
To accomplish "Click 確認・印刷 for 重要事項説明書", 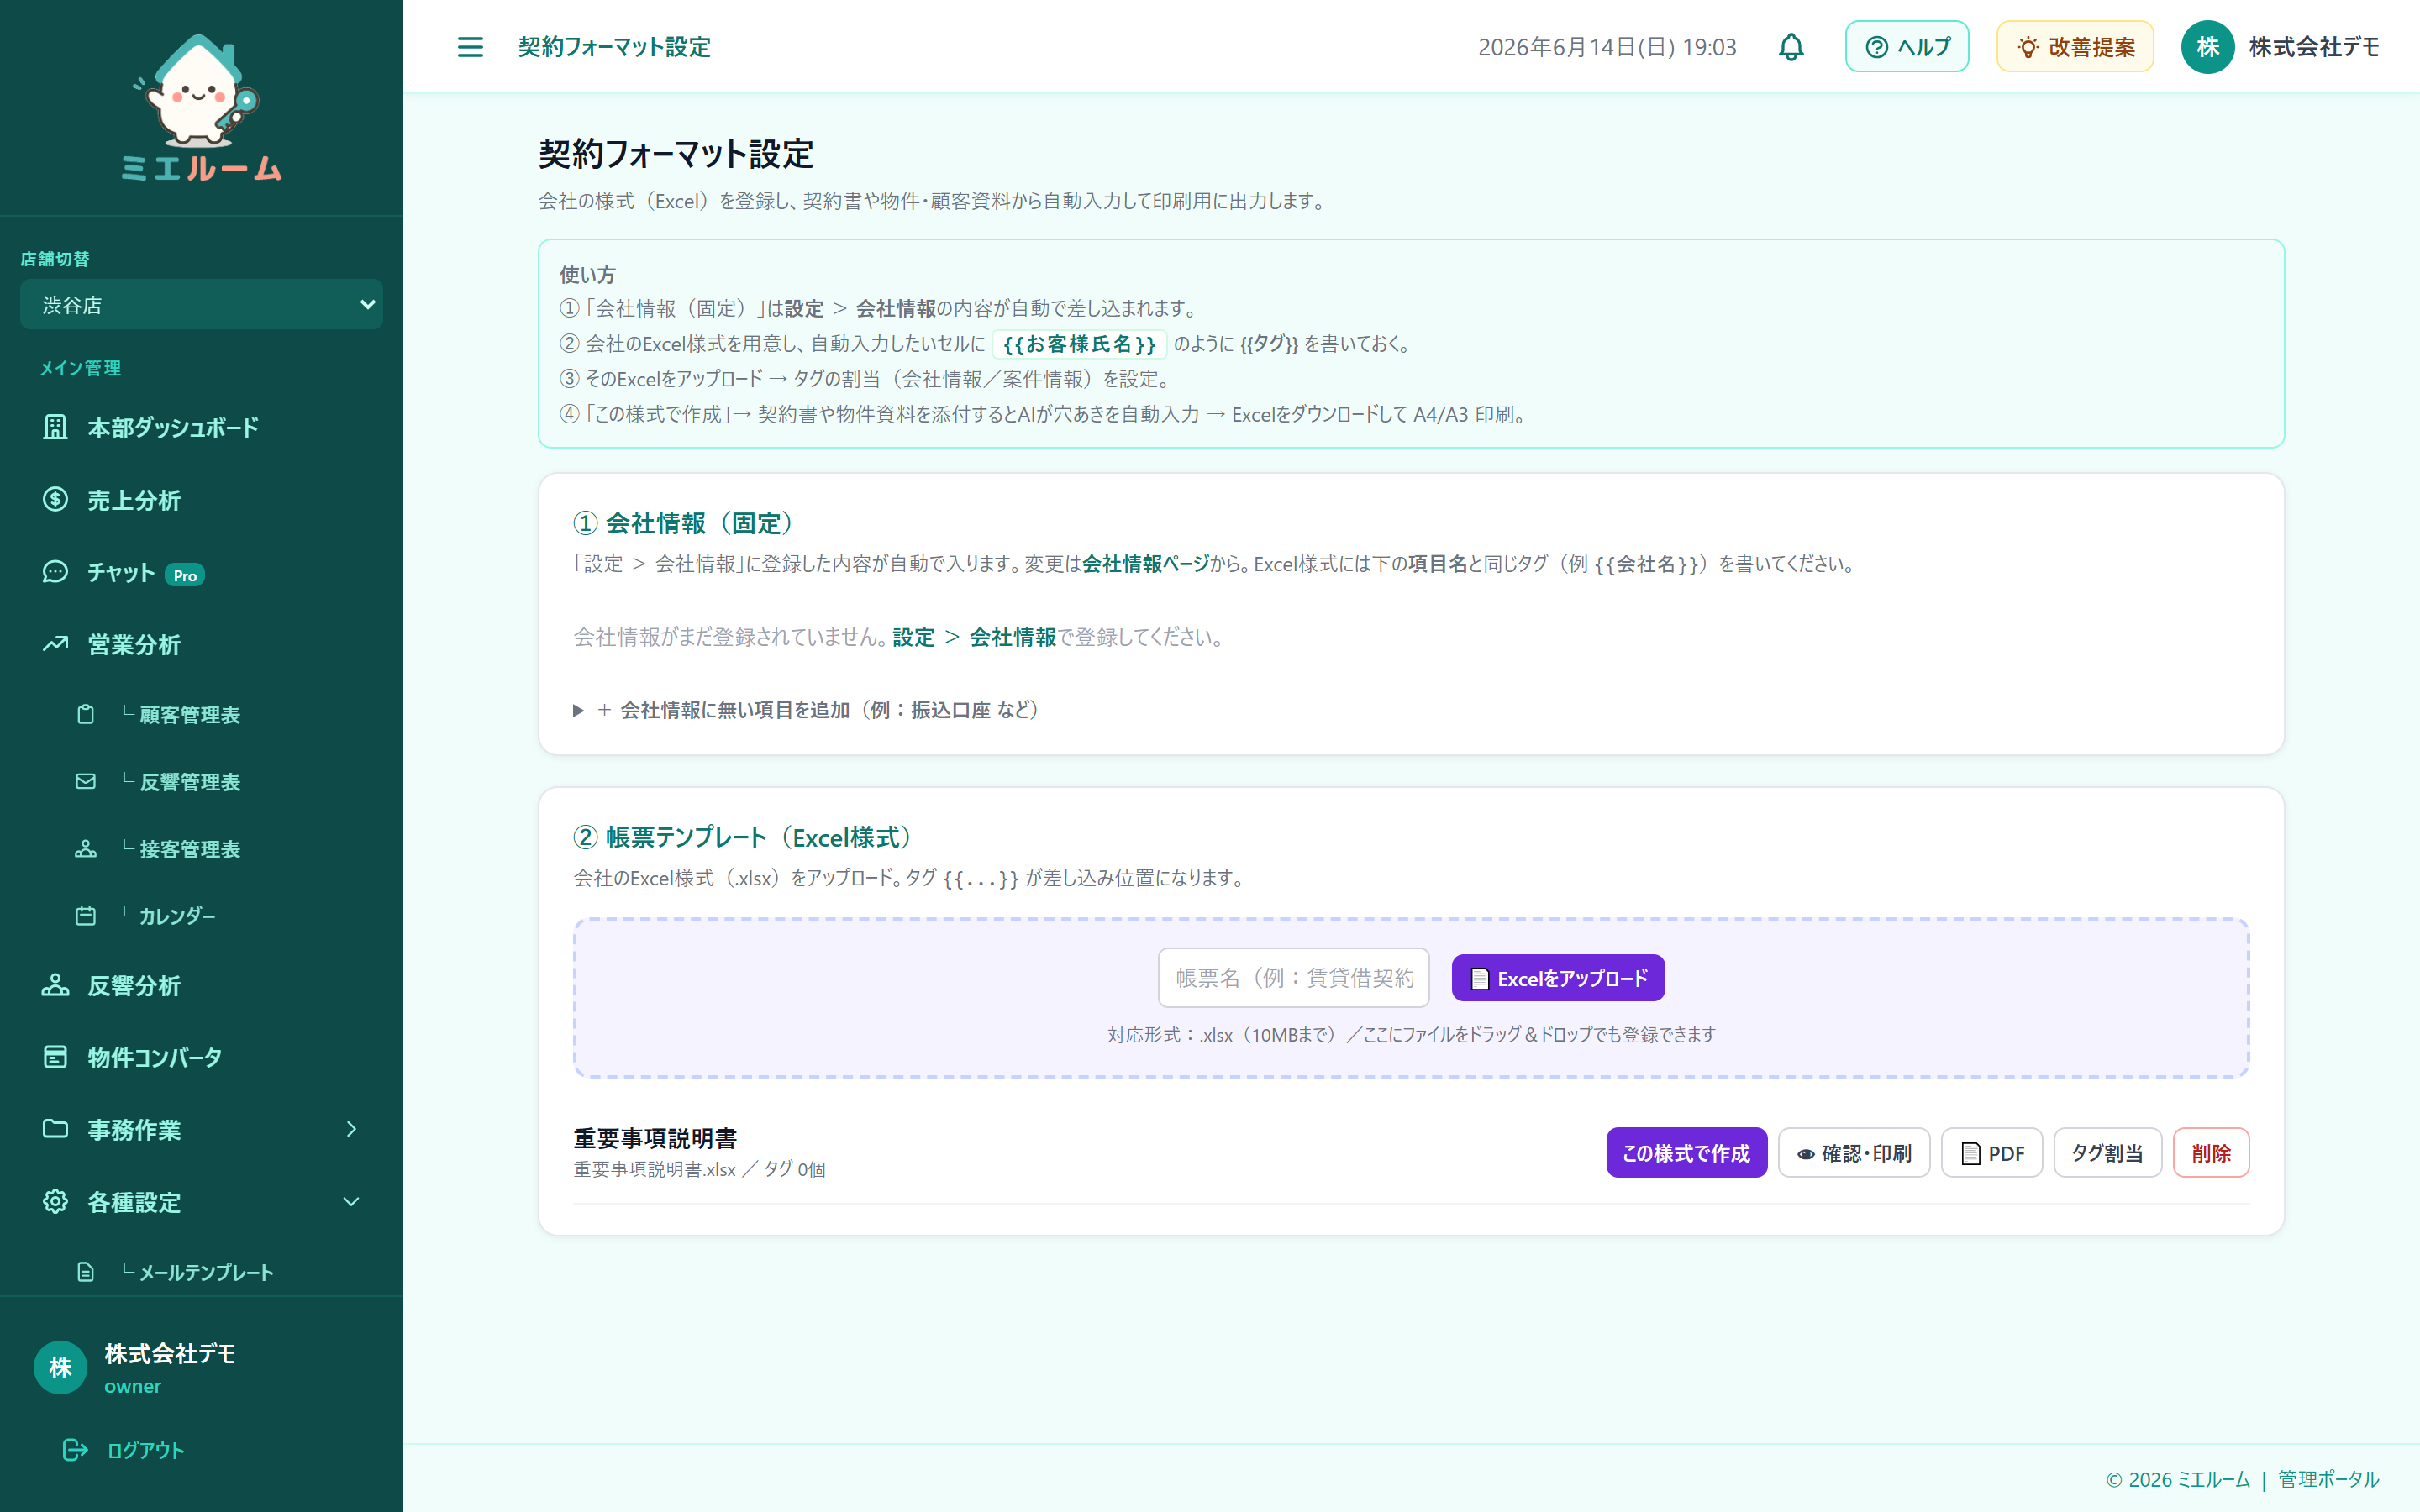I will pos(1854,1153).
